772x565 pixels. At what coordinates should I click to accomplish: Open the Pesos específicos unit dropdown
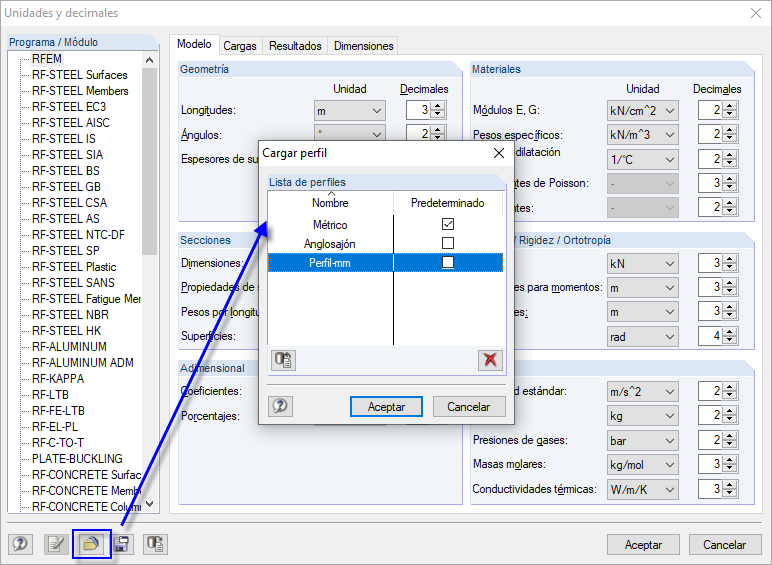click(643, 134)
